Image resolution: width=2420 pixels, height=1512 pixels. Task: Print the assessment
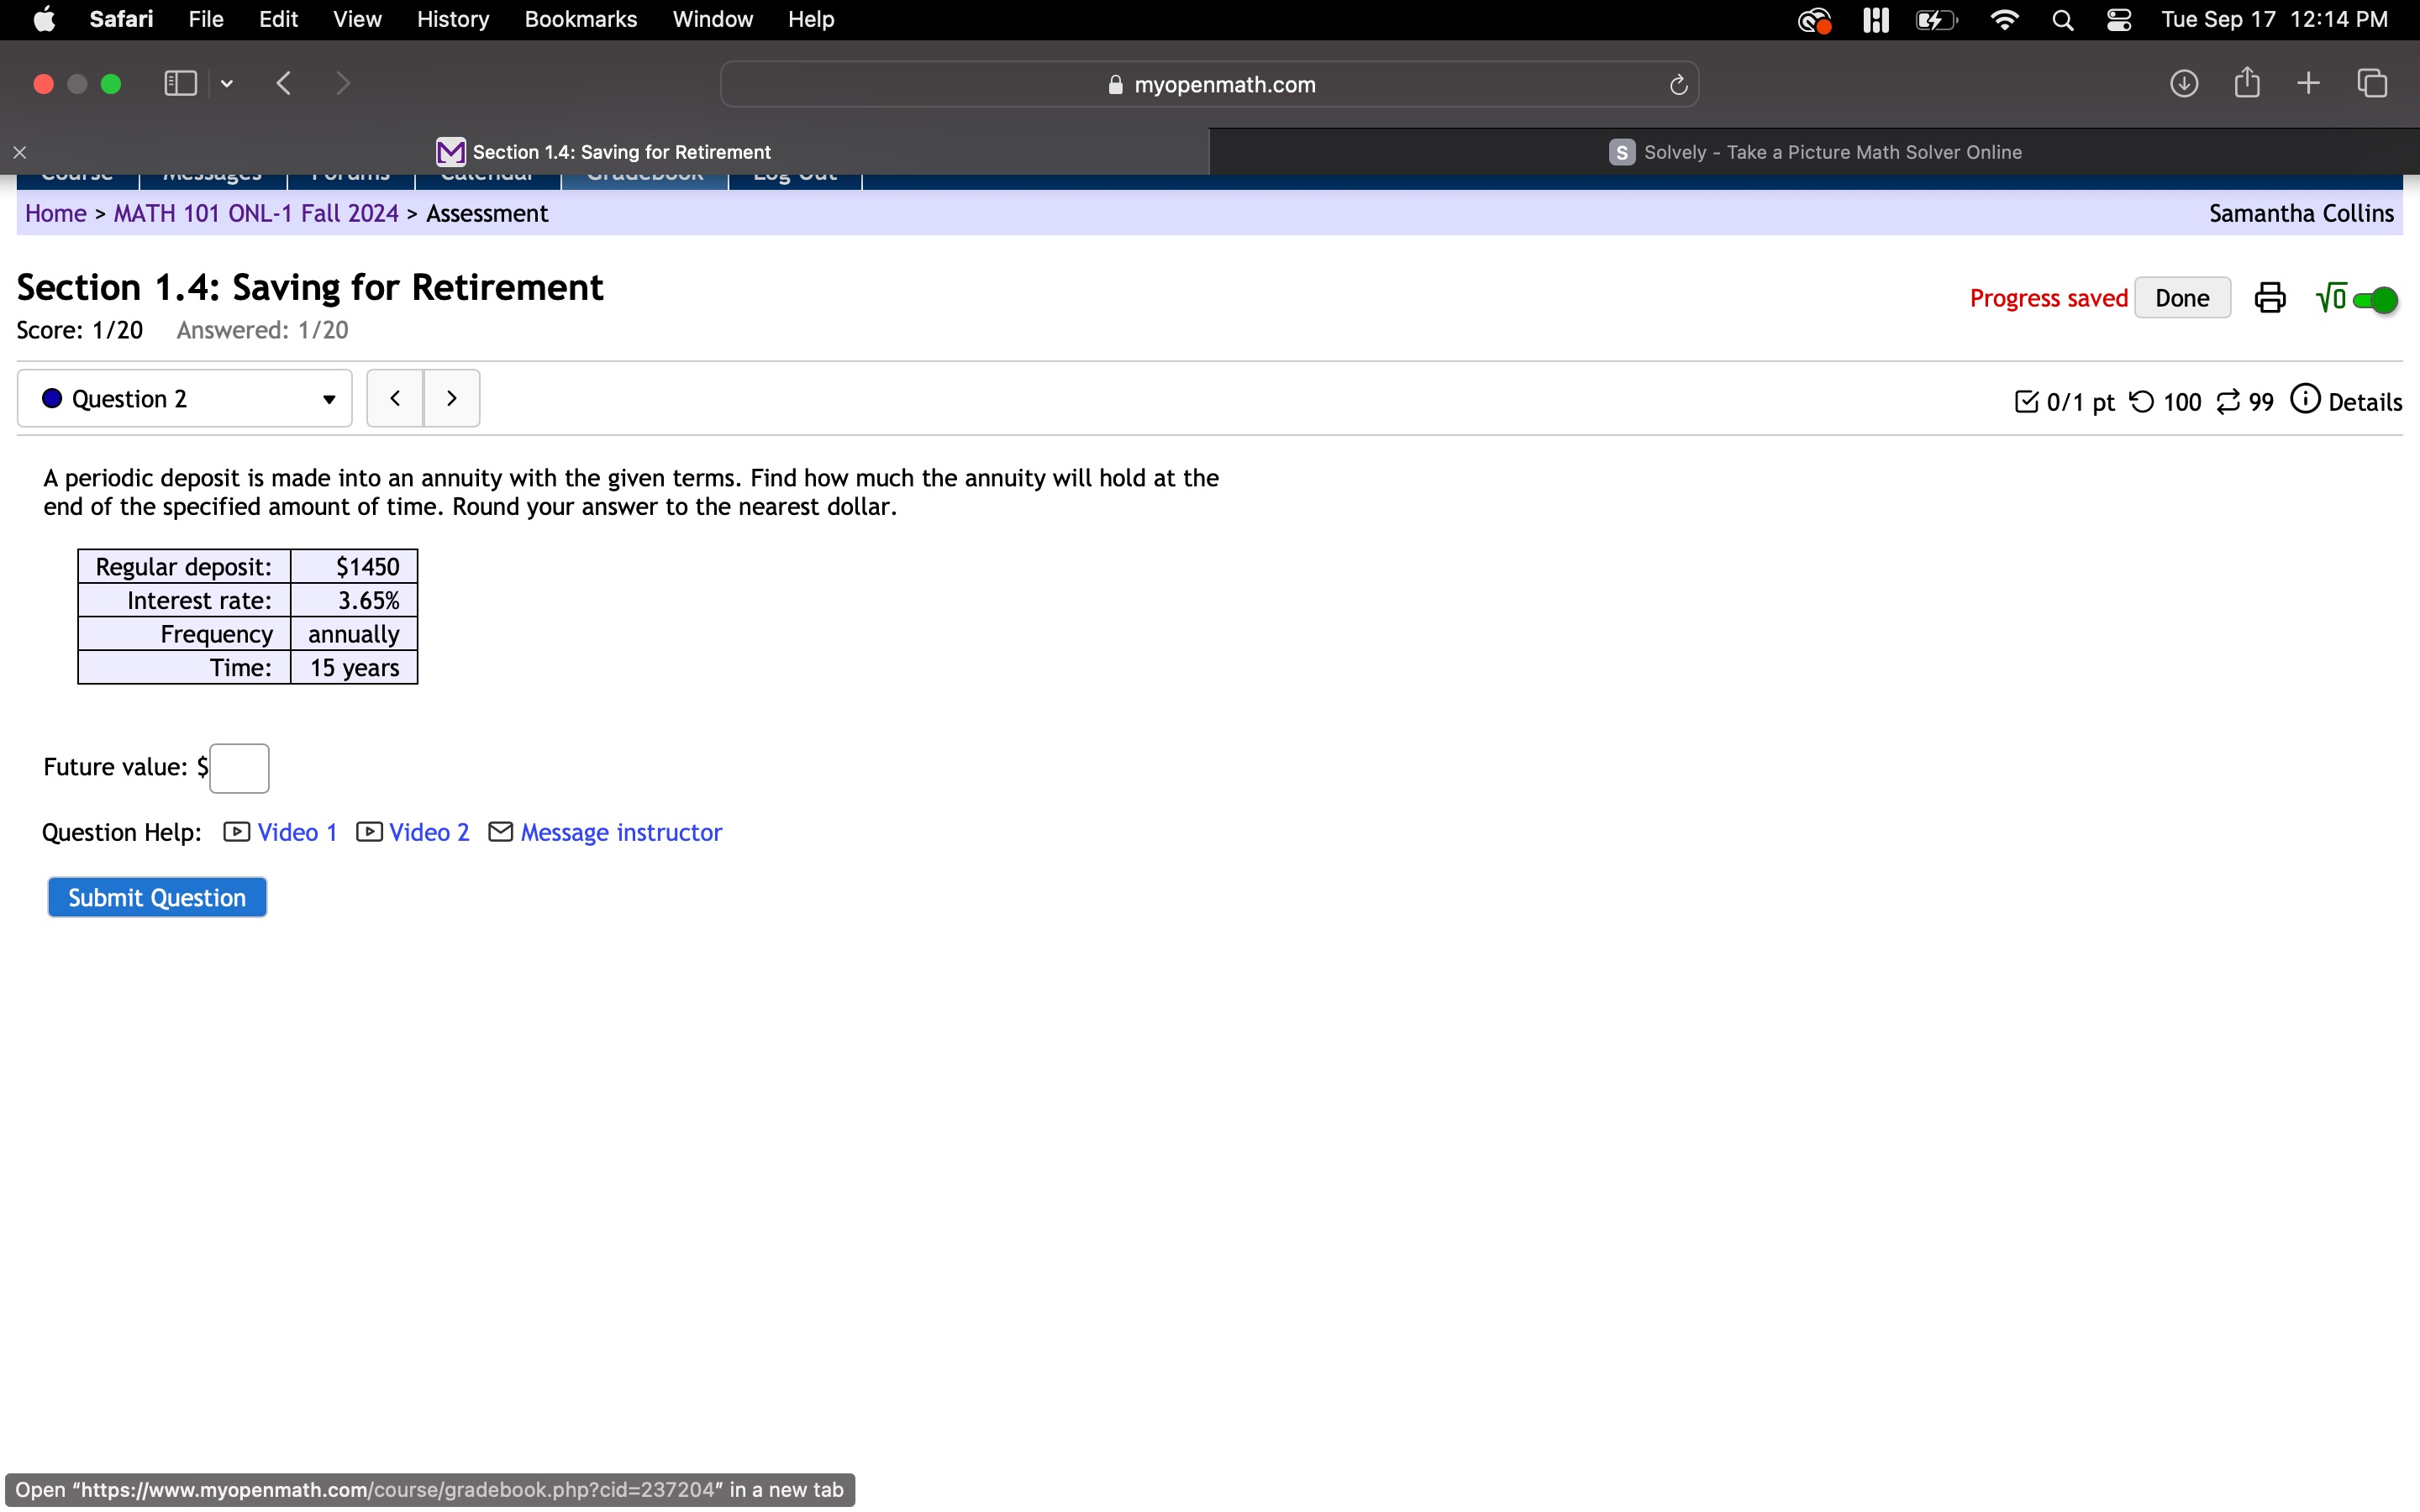(x=2270, y=298)
